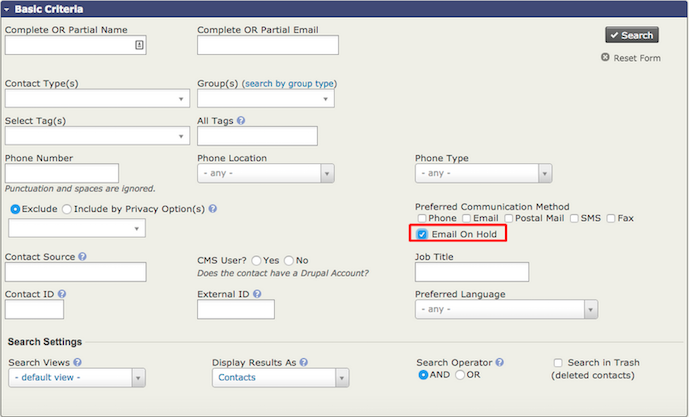
Task: Enable the Search in Trash checkbox
Action: 558,362
